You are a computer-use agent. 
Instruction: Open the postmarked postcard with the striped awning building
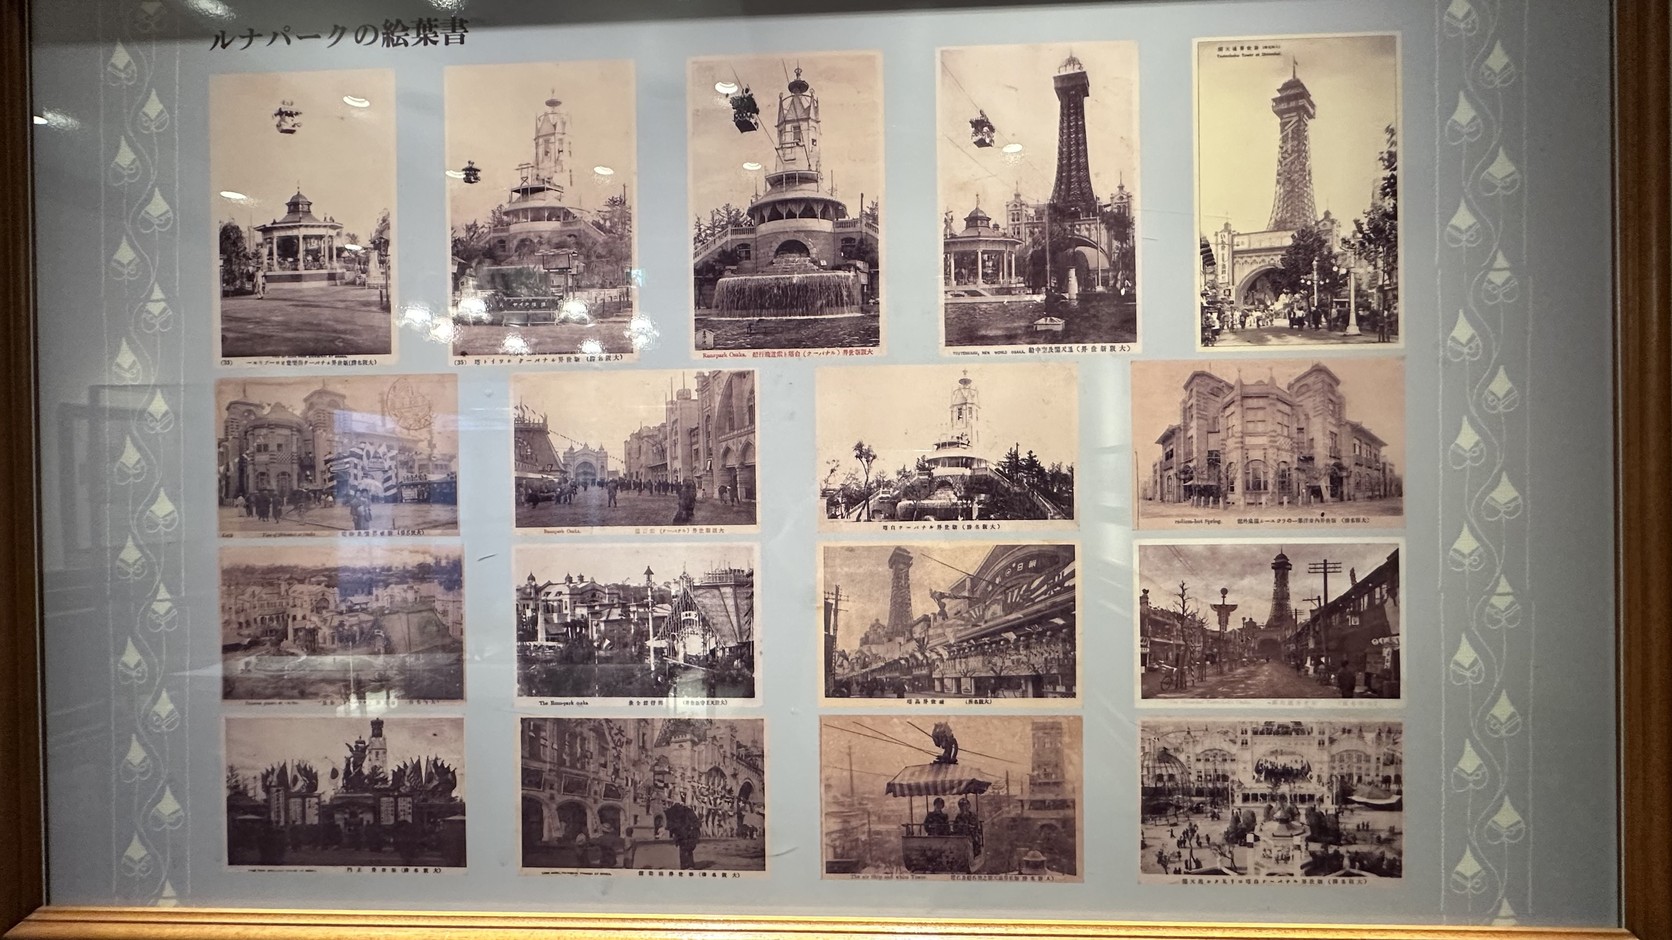(x=338, y=455)
